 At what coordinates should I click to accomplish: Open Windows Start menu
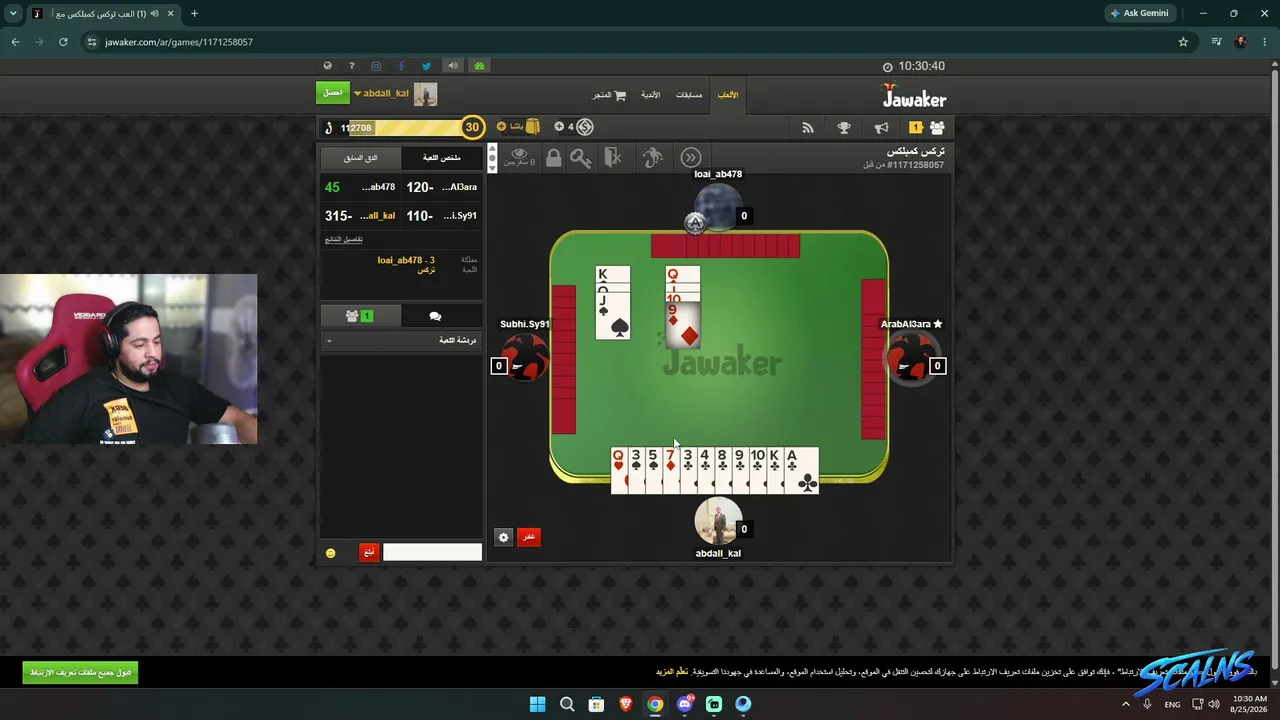(x=537, y=704)
